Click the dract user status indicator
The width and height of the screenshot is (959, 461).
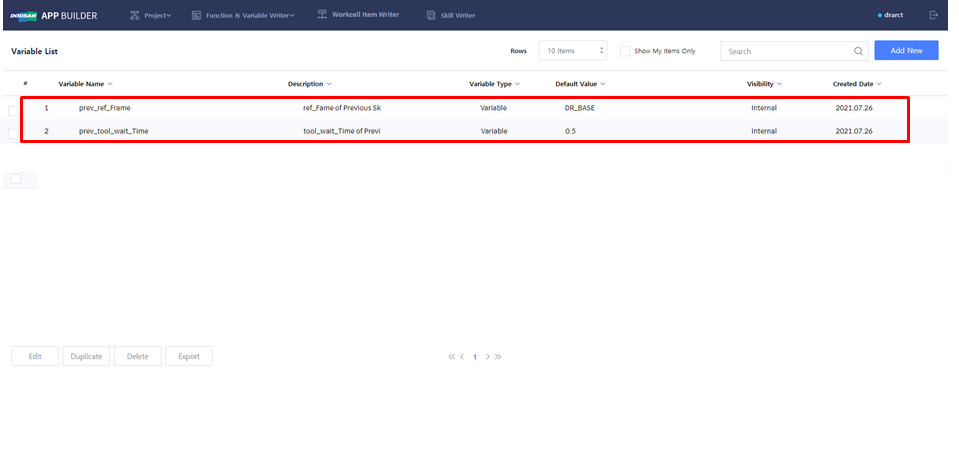[x=889, y=15]
